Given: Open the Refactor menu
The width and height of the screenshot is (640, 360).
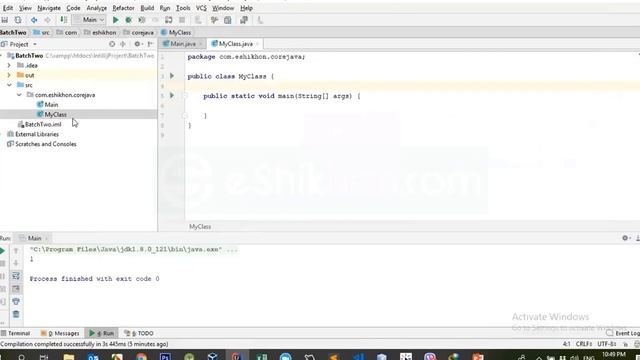Looking at the screenshot, I should pos(123,8).
